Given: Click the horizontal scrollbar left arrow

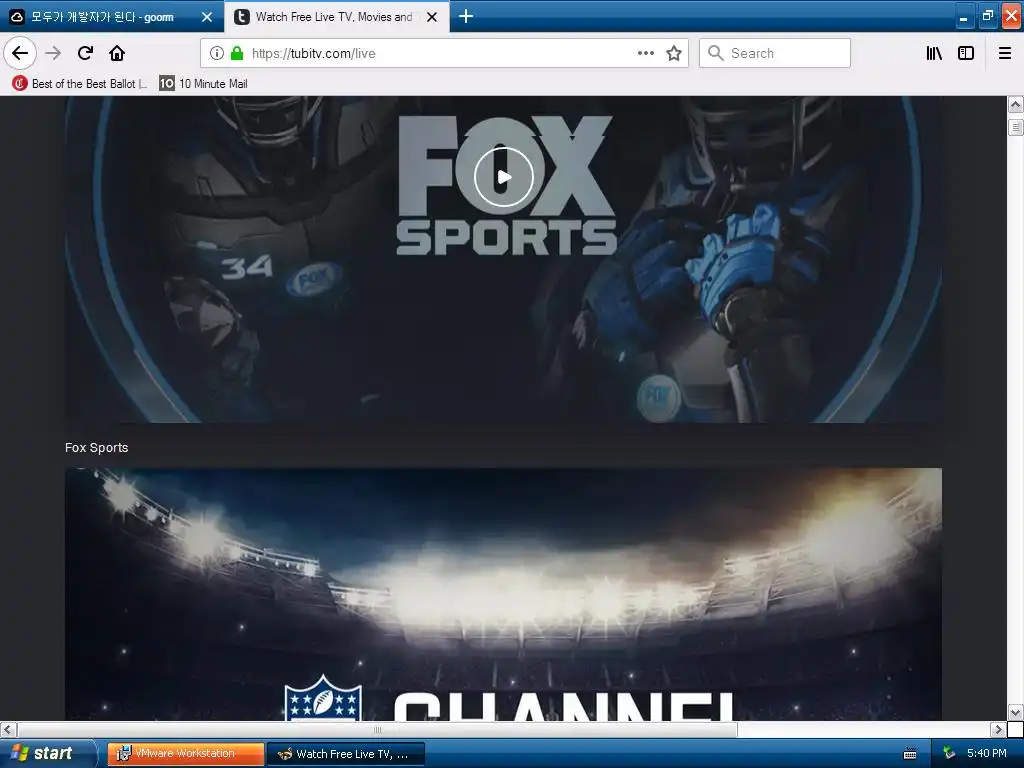Looking at the screenshot, I should click(7, 729).
